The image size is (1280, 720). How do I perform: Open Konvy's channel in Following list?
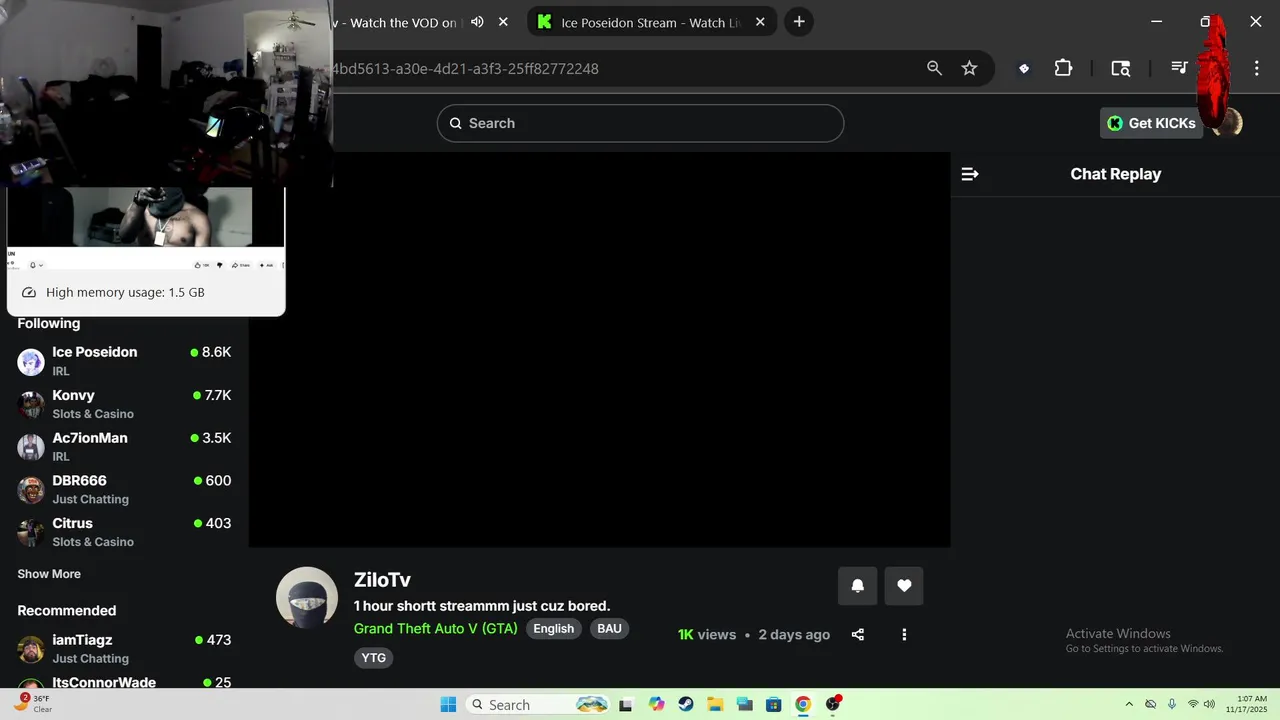[x=124, y=404]
